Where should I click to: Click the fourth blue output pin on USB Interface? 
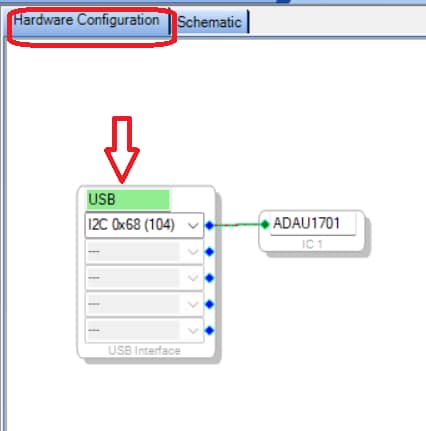(209, 304)
